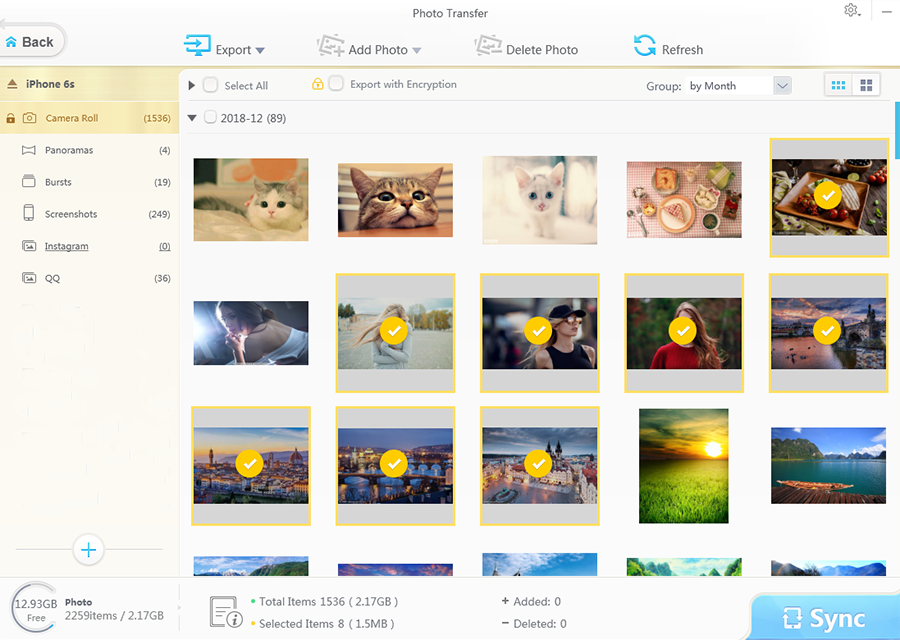Collapse the 2018-12 photo group
The width and height of the screenshot is (900, 640).
click(191, 117)
